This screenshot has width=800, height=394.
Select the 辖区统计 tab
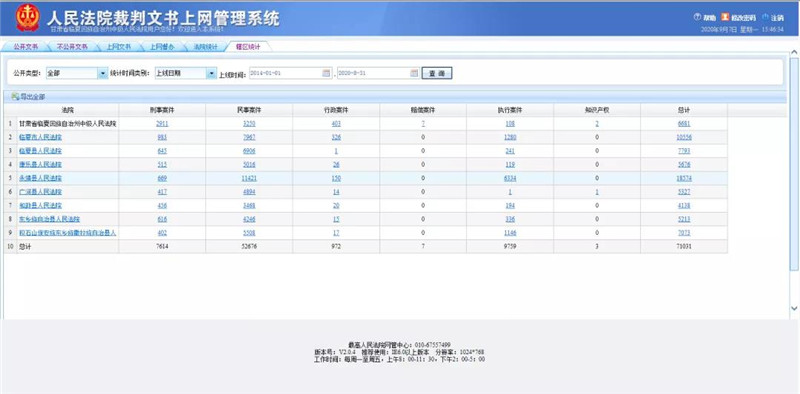[x=248, y=47]
